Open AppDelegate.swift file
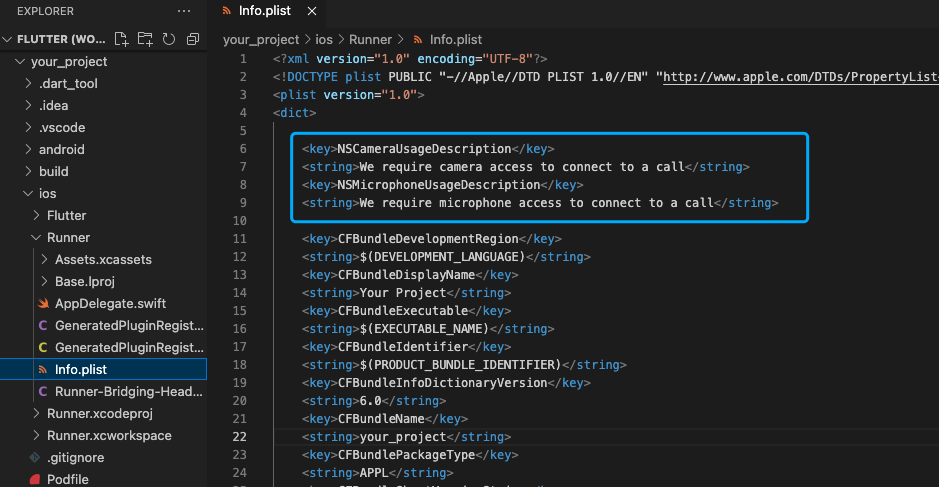 (x=110, y=303)
